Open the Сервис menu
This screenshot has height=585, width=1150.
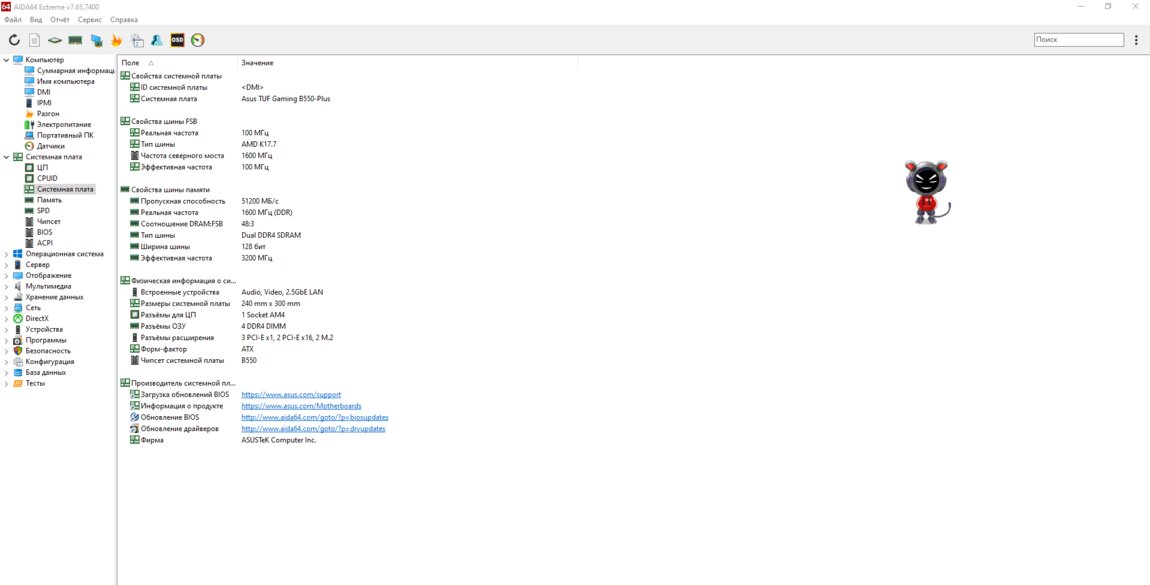click(89, 19)
